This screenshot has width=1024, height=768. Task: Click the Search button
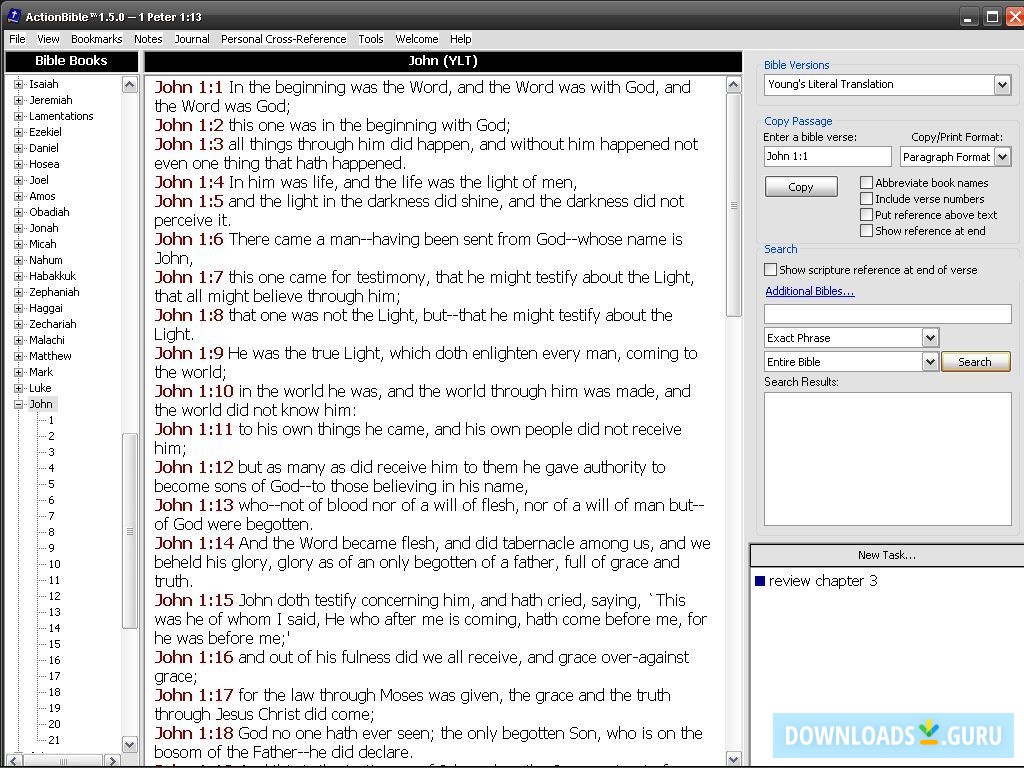point(975,362)
